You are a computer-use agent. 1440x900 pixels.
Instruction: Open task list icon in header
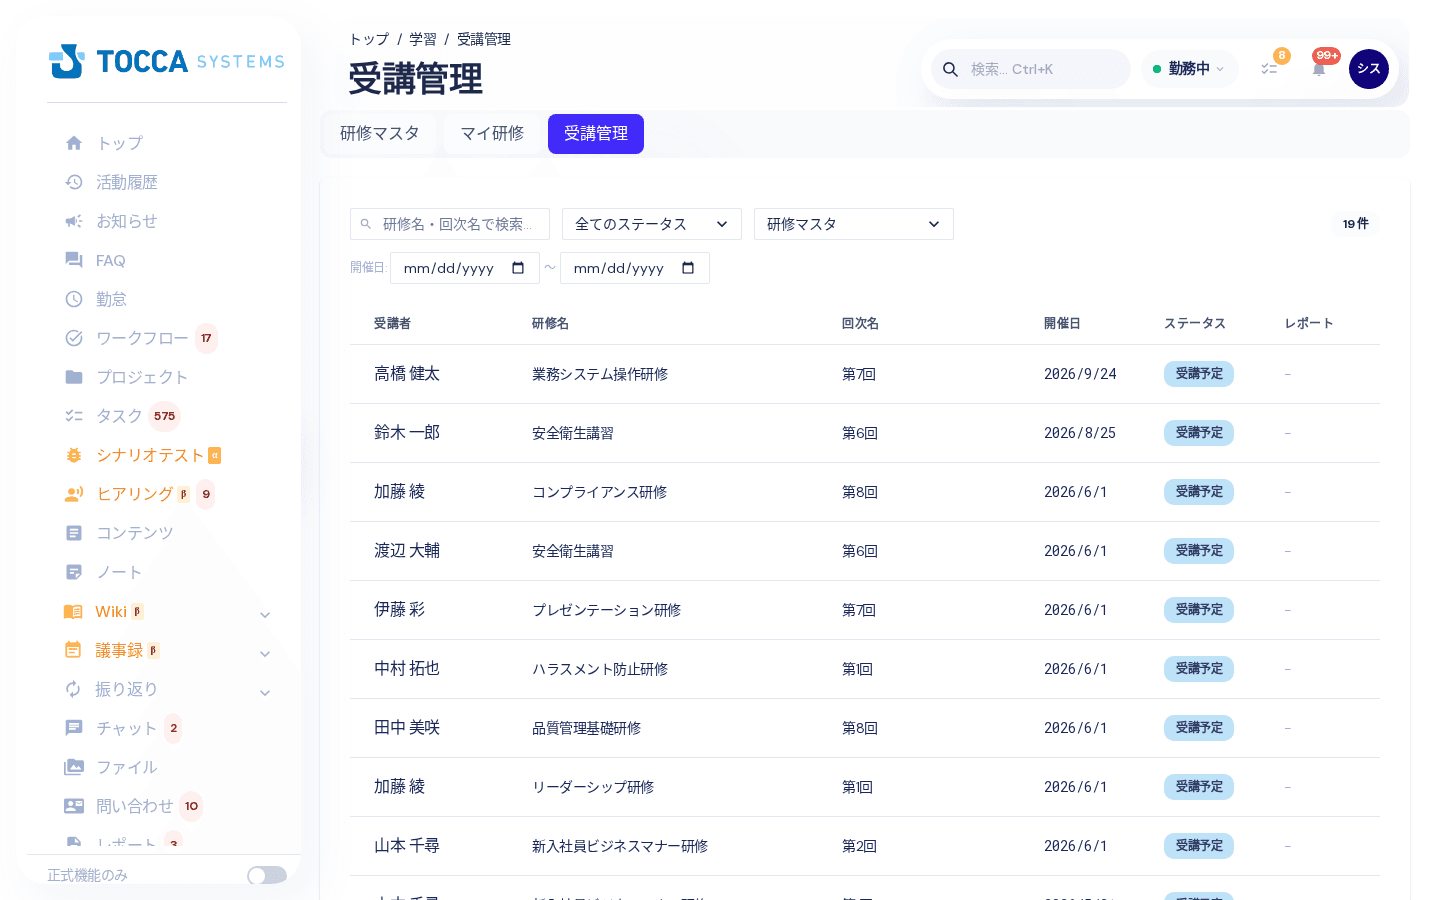tap(1269, 69)
